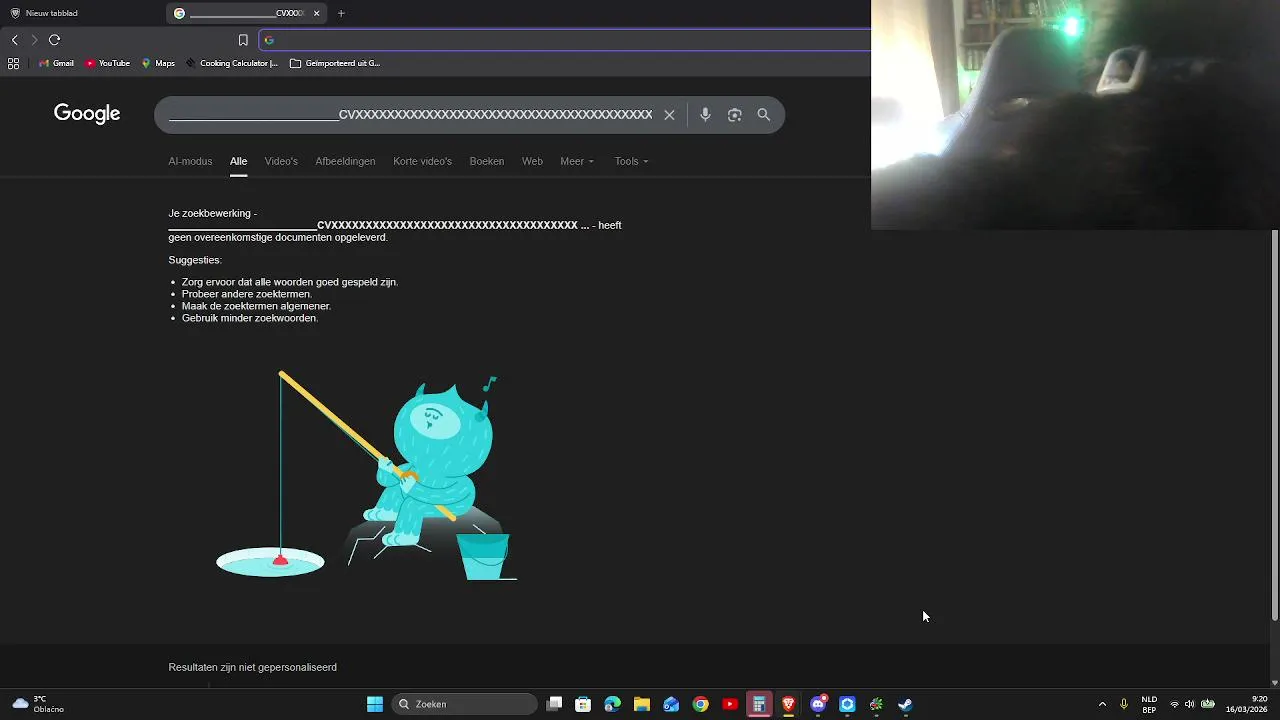Open Gmail bookmark
Viewport: 1280px width, 720px height.
coord(56,63)
